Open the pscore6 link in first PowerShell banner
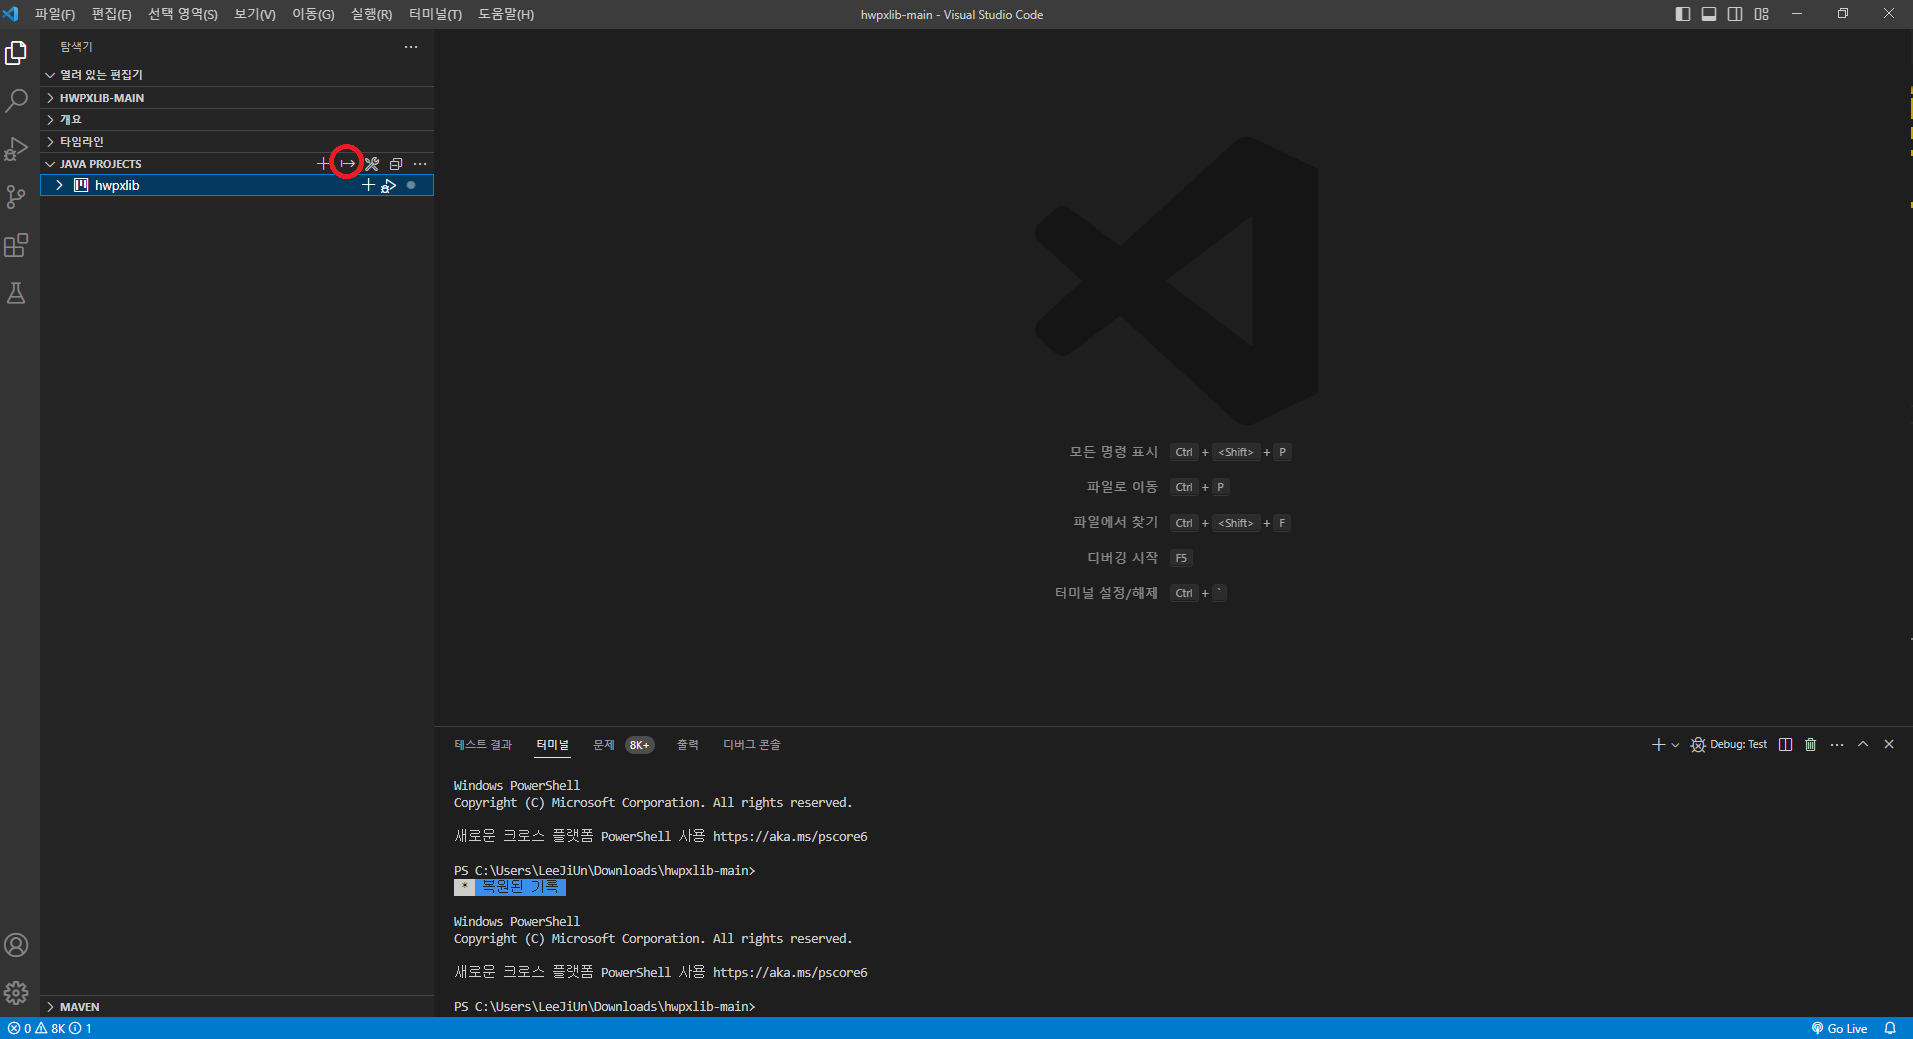 point(790,837)
